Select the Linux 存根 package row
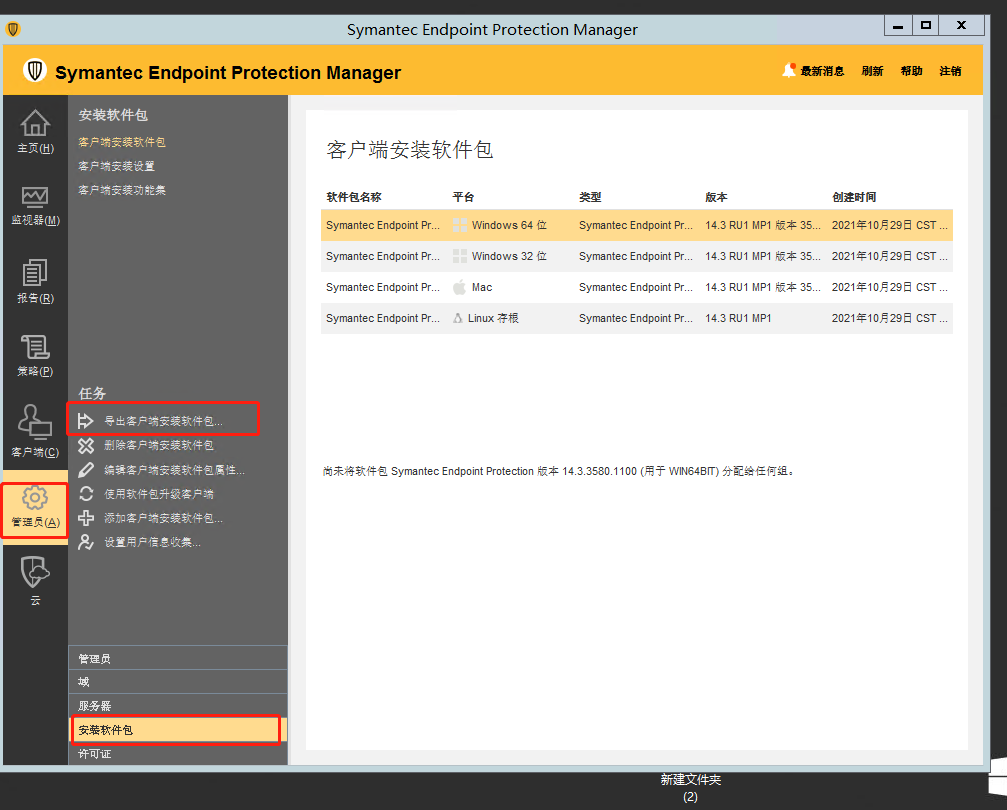 click(636, 318)
